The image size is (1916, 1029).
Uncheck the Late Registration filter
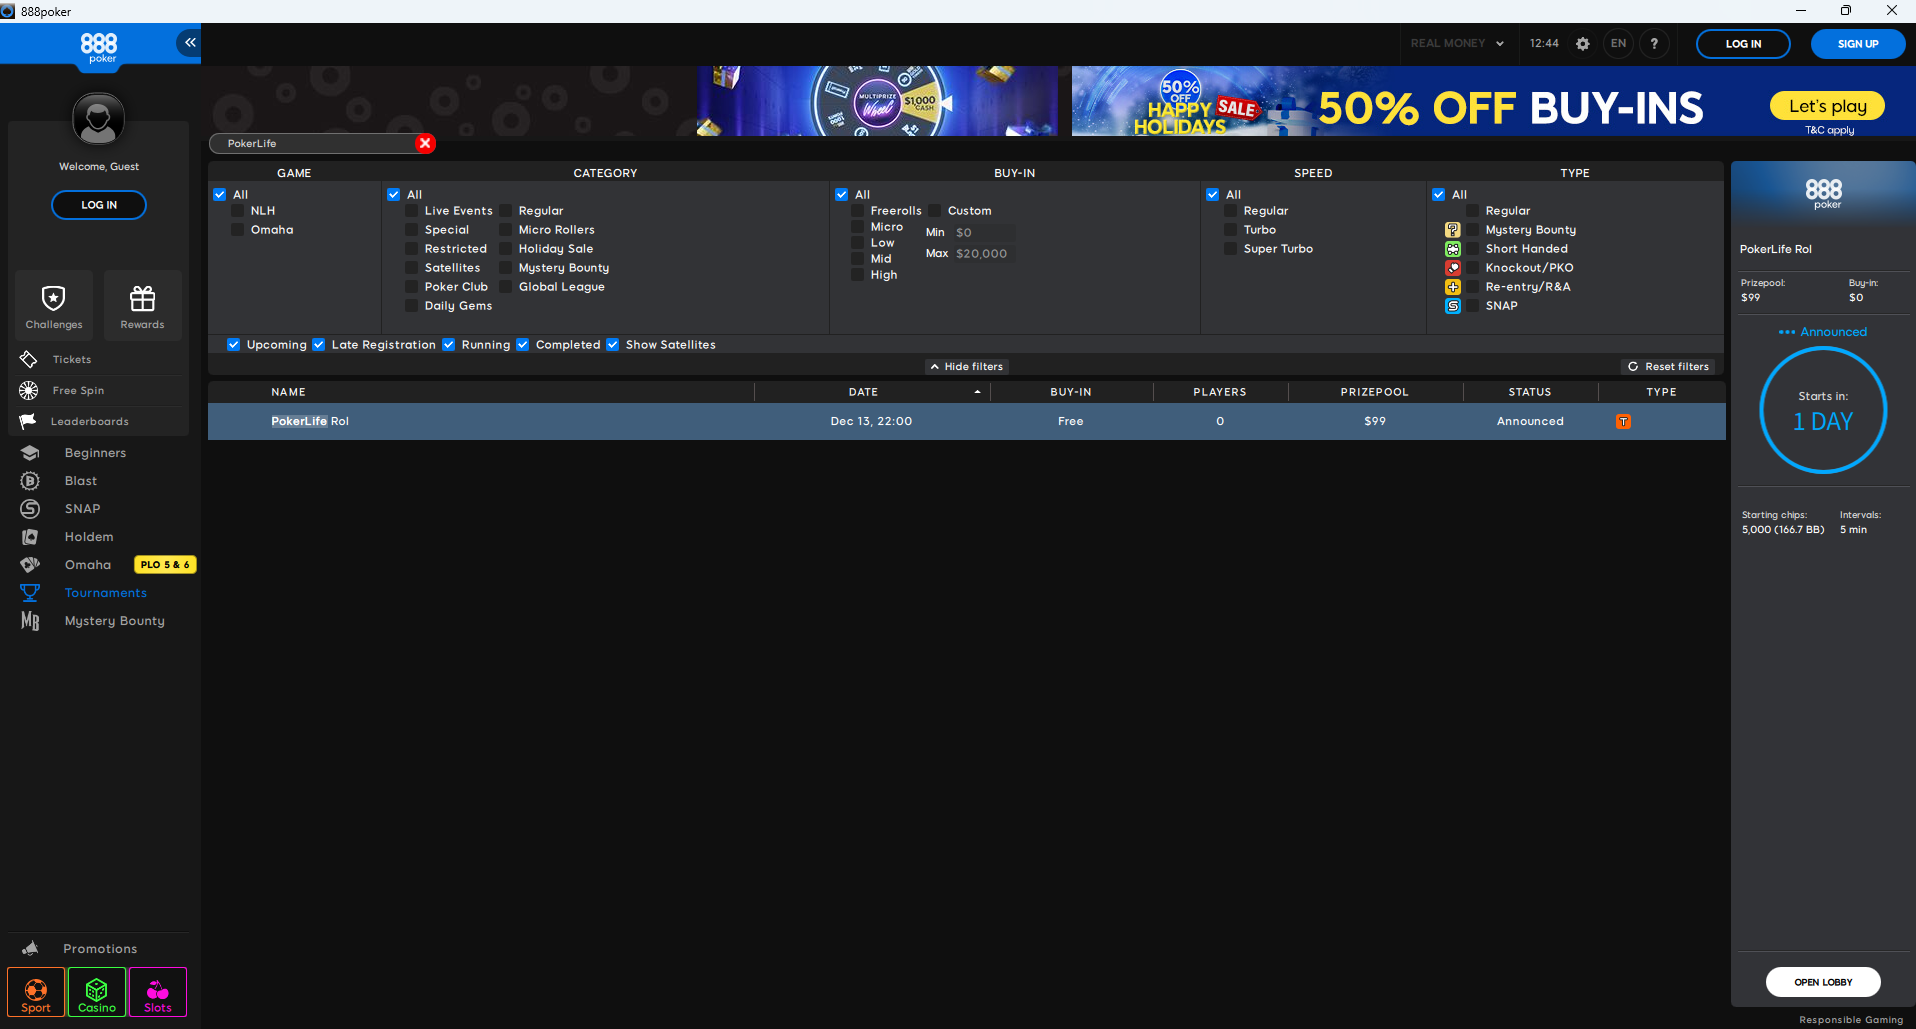pos(318,344)
